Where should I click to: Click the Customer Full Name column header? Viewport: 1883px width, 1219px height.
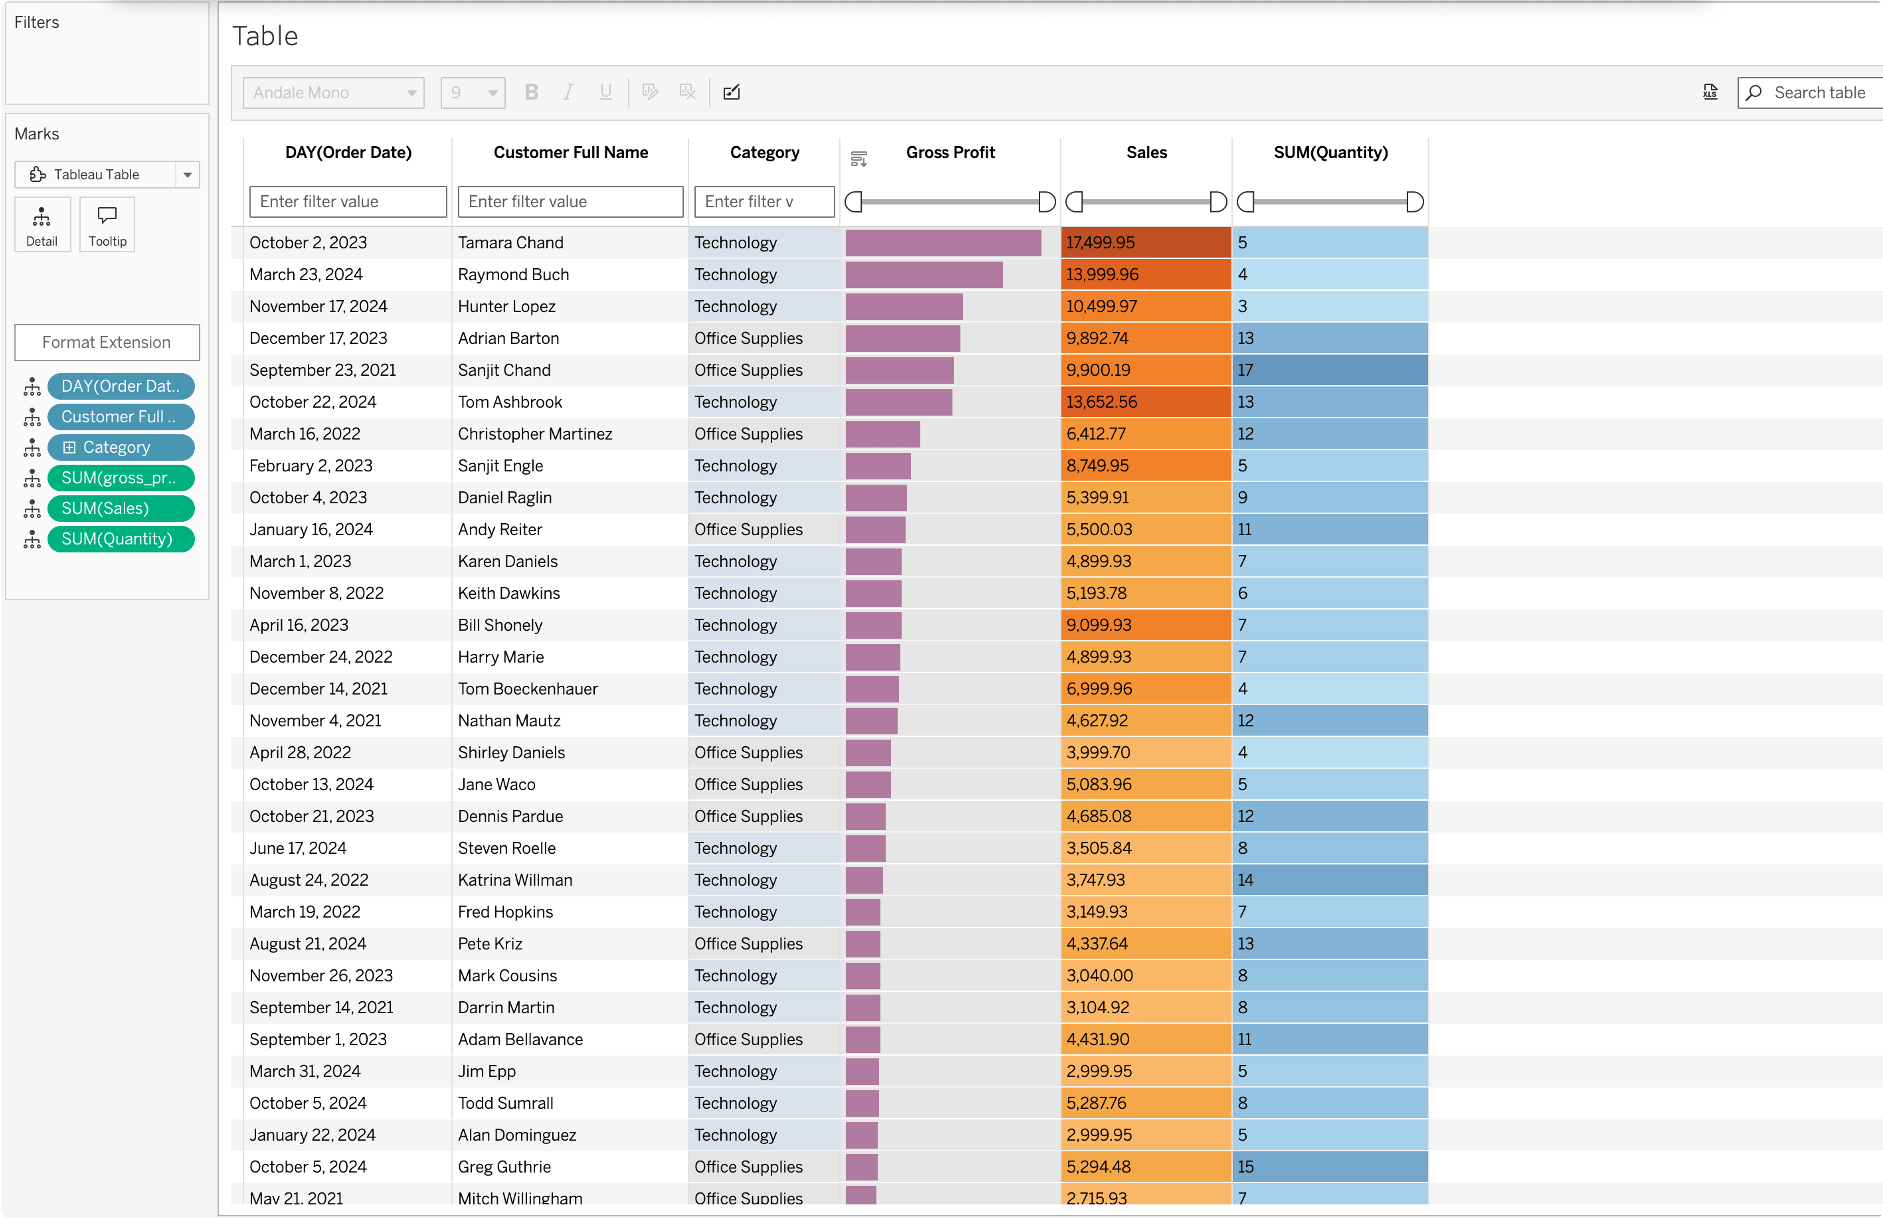[x=570, y=152]
